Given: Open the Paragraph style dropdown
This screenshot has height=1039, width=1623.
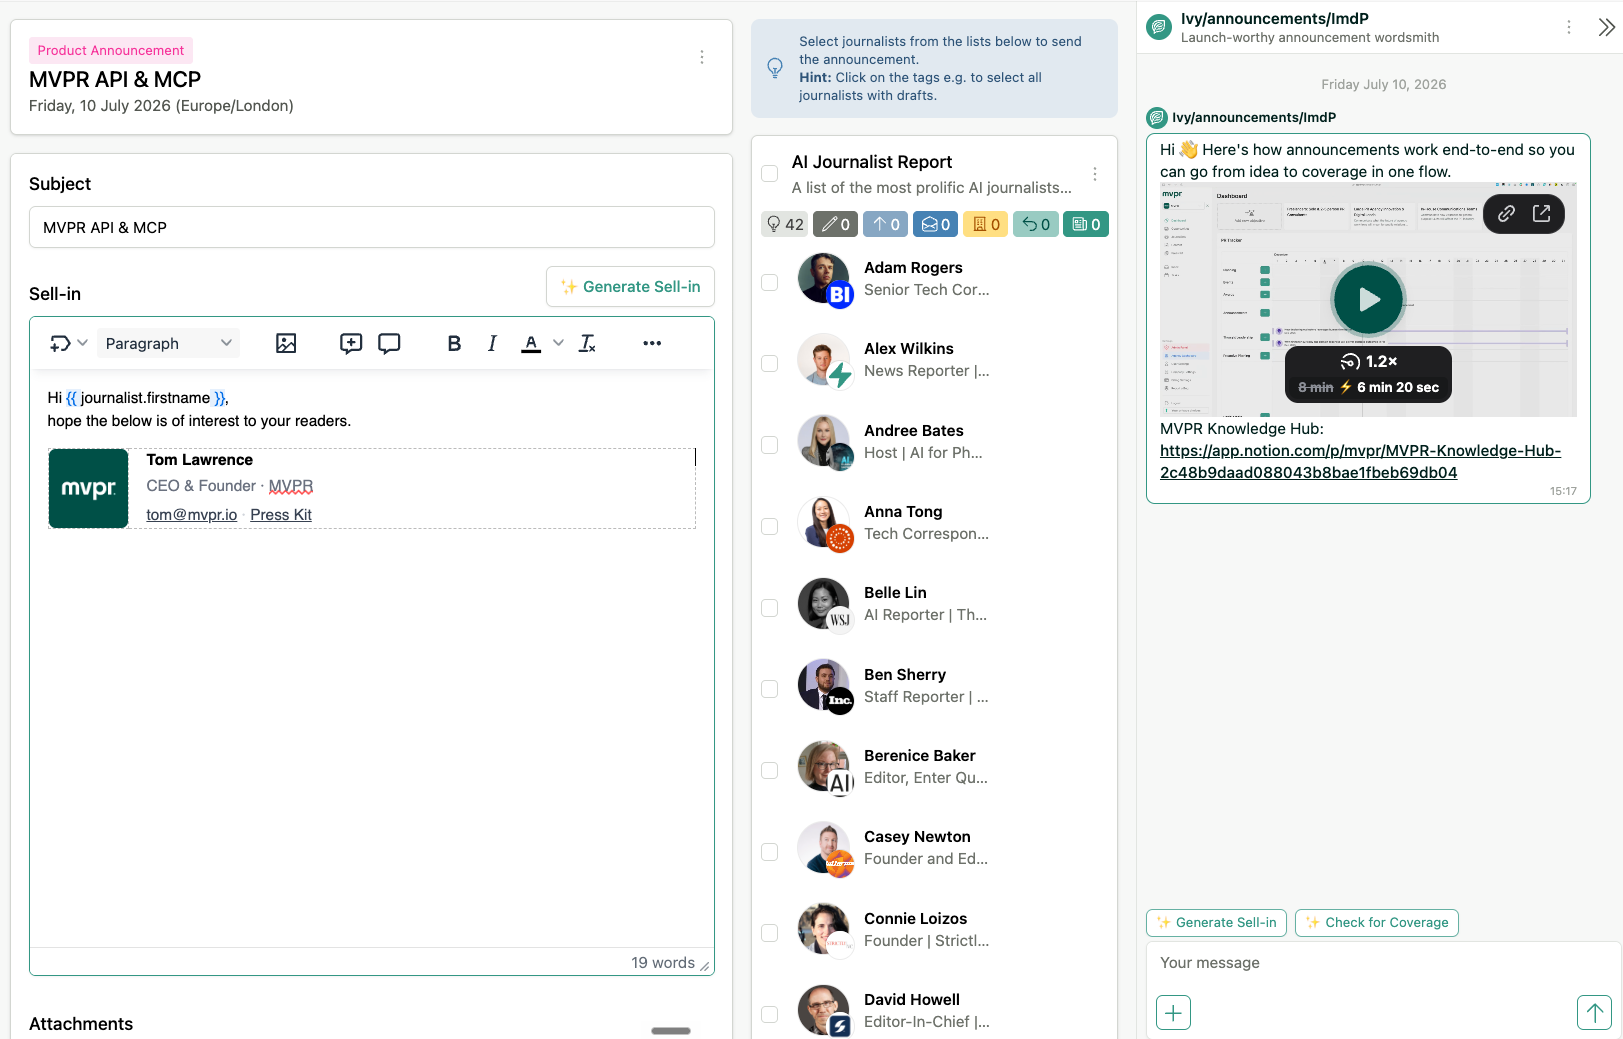Looking at the screenshot, I should coord(169,343).
